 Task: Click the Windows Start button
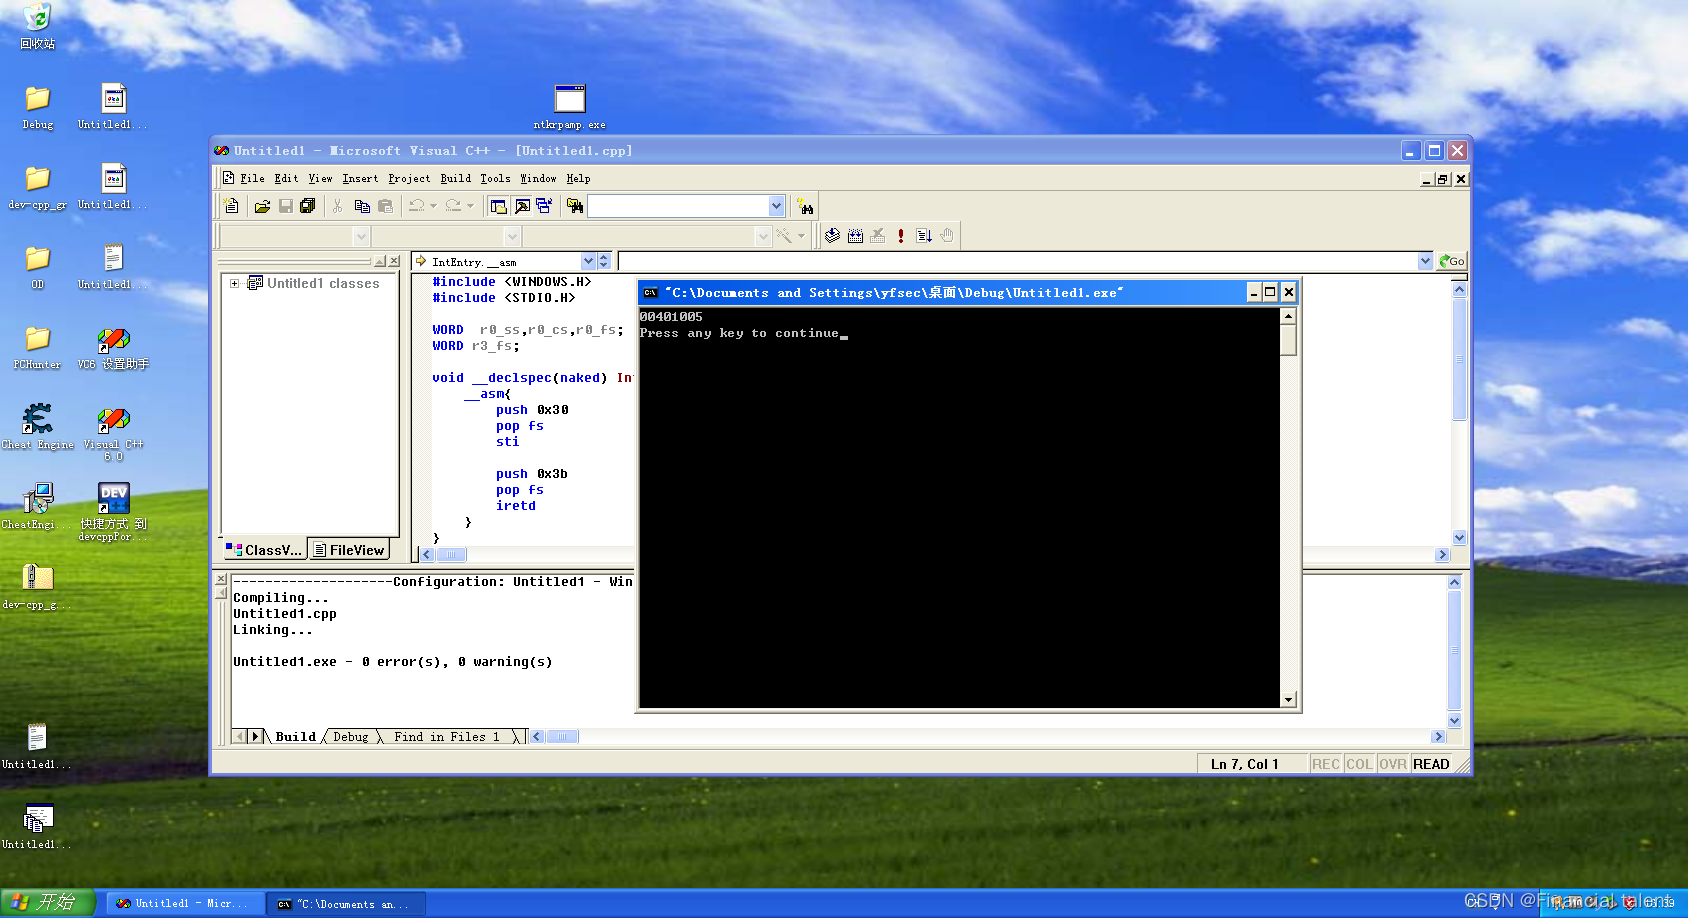[x=47, y=902]
